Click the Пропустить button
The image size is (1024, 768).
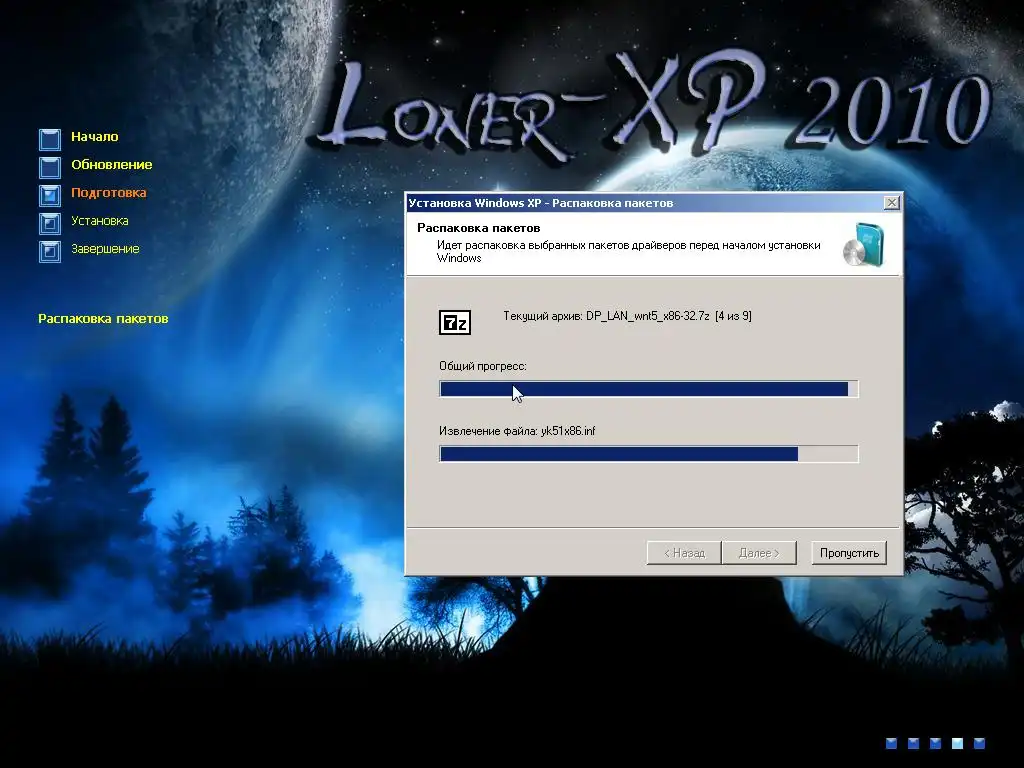848,552
